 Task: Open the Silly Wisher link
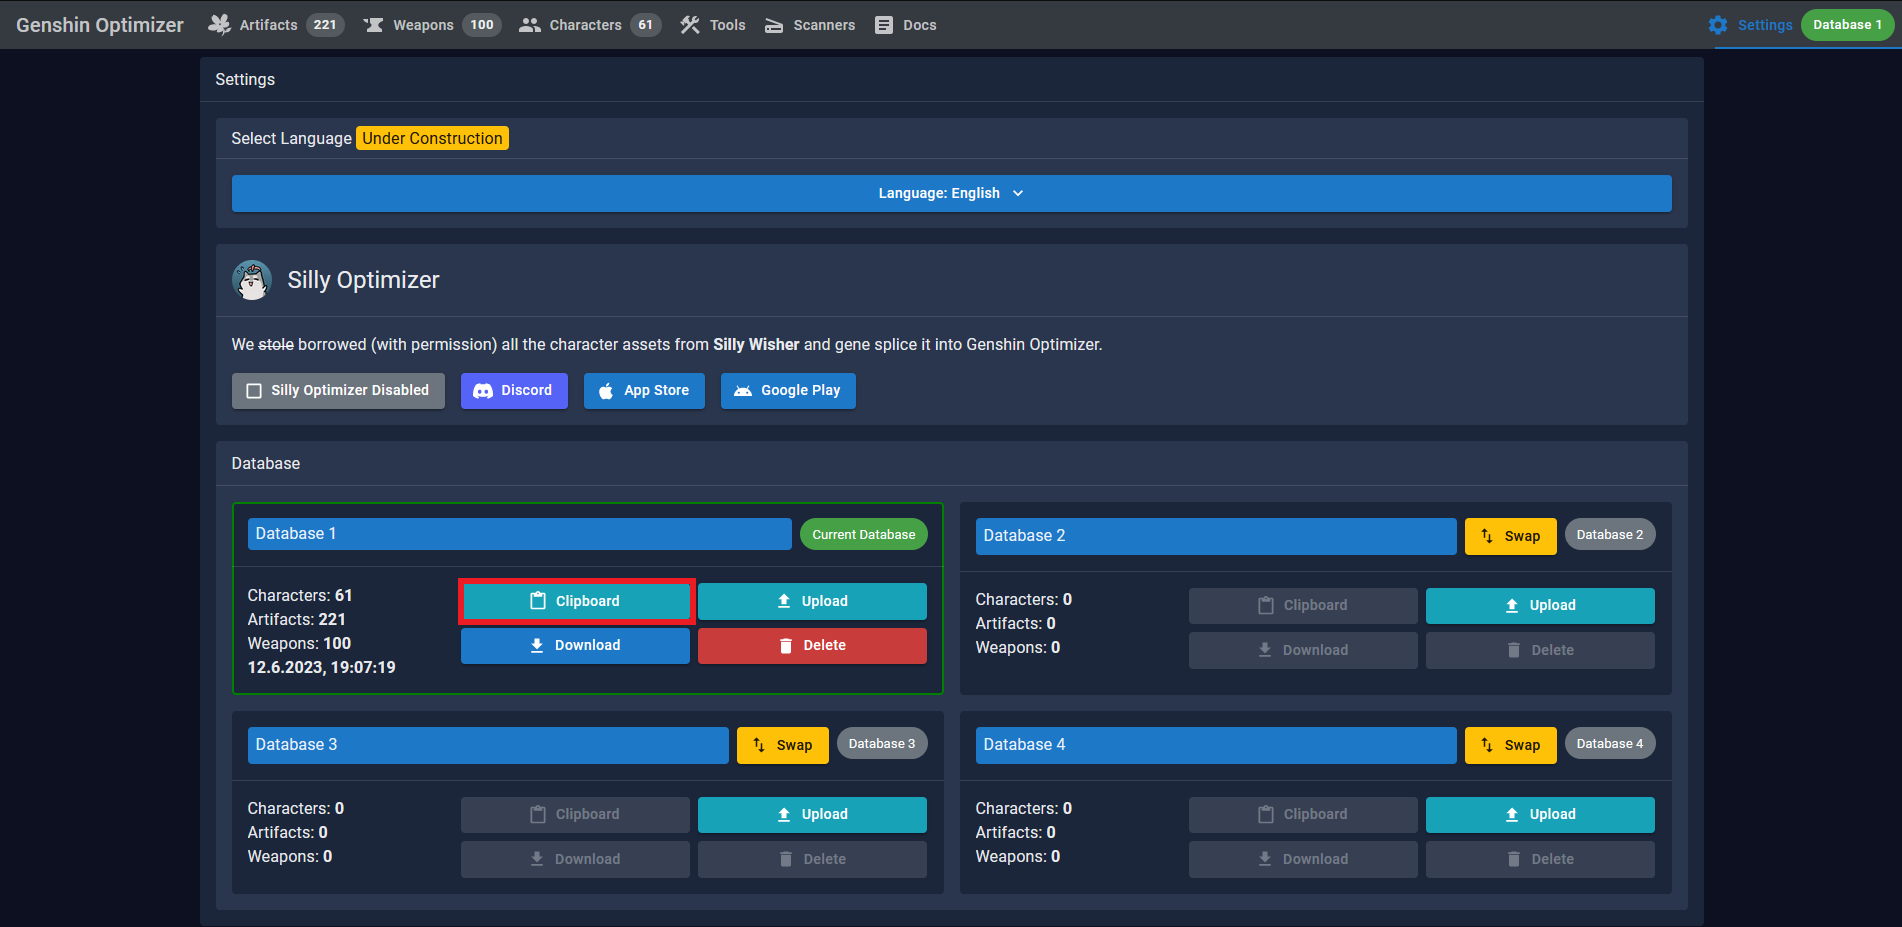click(756, 345)
